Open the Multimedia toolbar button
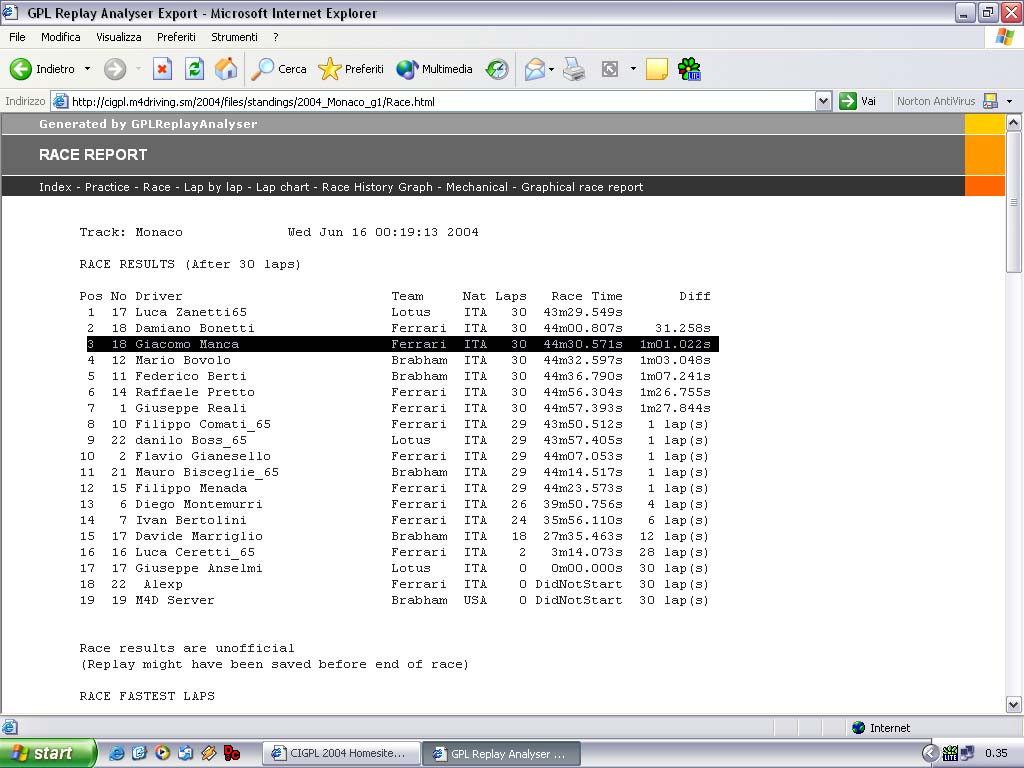 pos(434,69)
